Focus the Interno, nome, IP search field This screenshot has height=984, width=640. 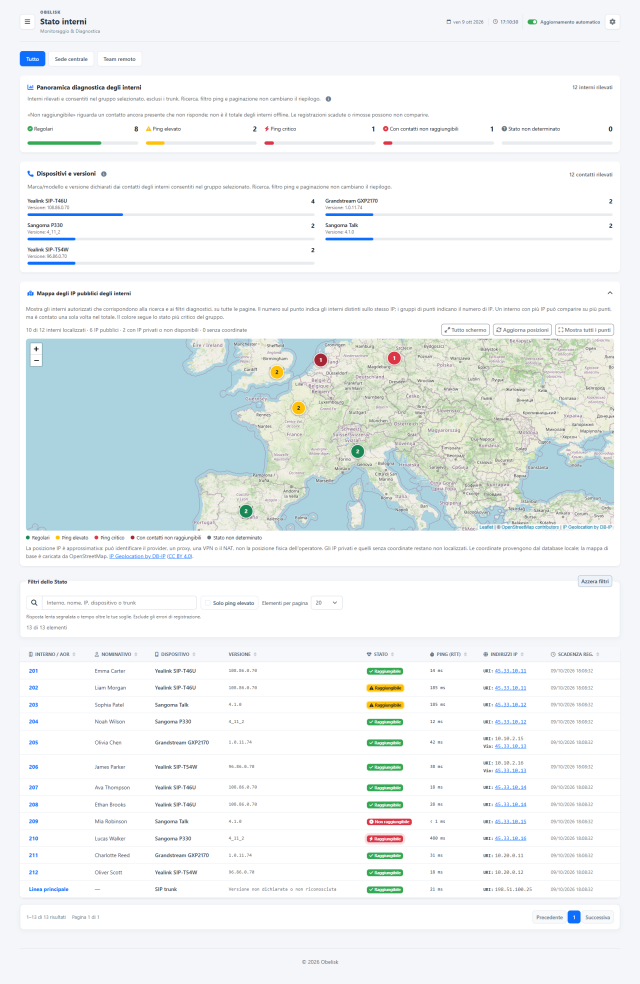119,602
